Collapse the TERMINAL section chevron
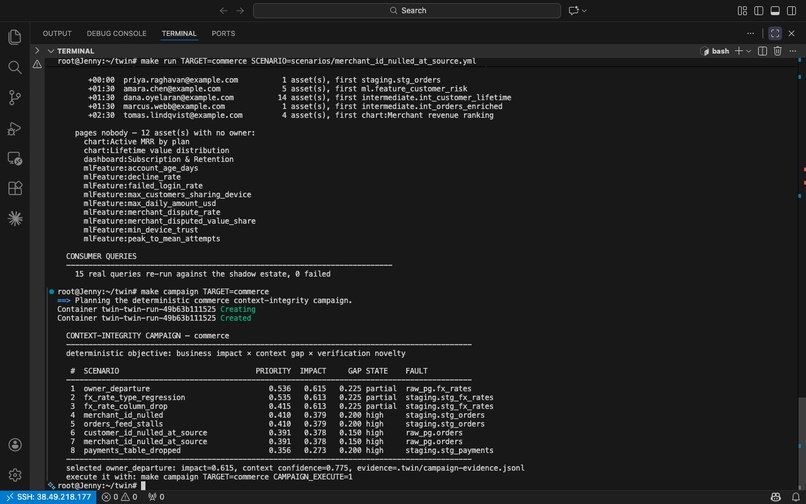The width and height of the screenshot is (806, 504). [51, 51]
